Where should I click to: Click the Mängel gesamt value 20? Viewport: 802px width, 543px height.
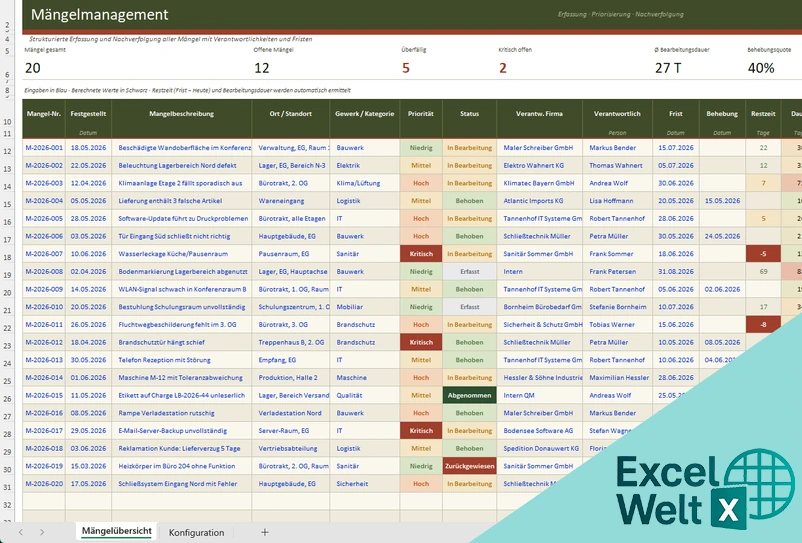pyautogui.click(x=33, y=68)
